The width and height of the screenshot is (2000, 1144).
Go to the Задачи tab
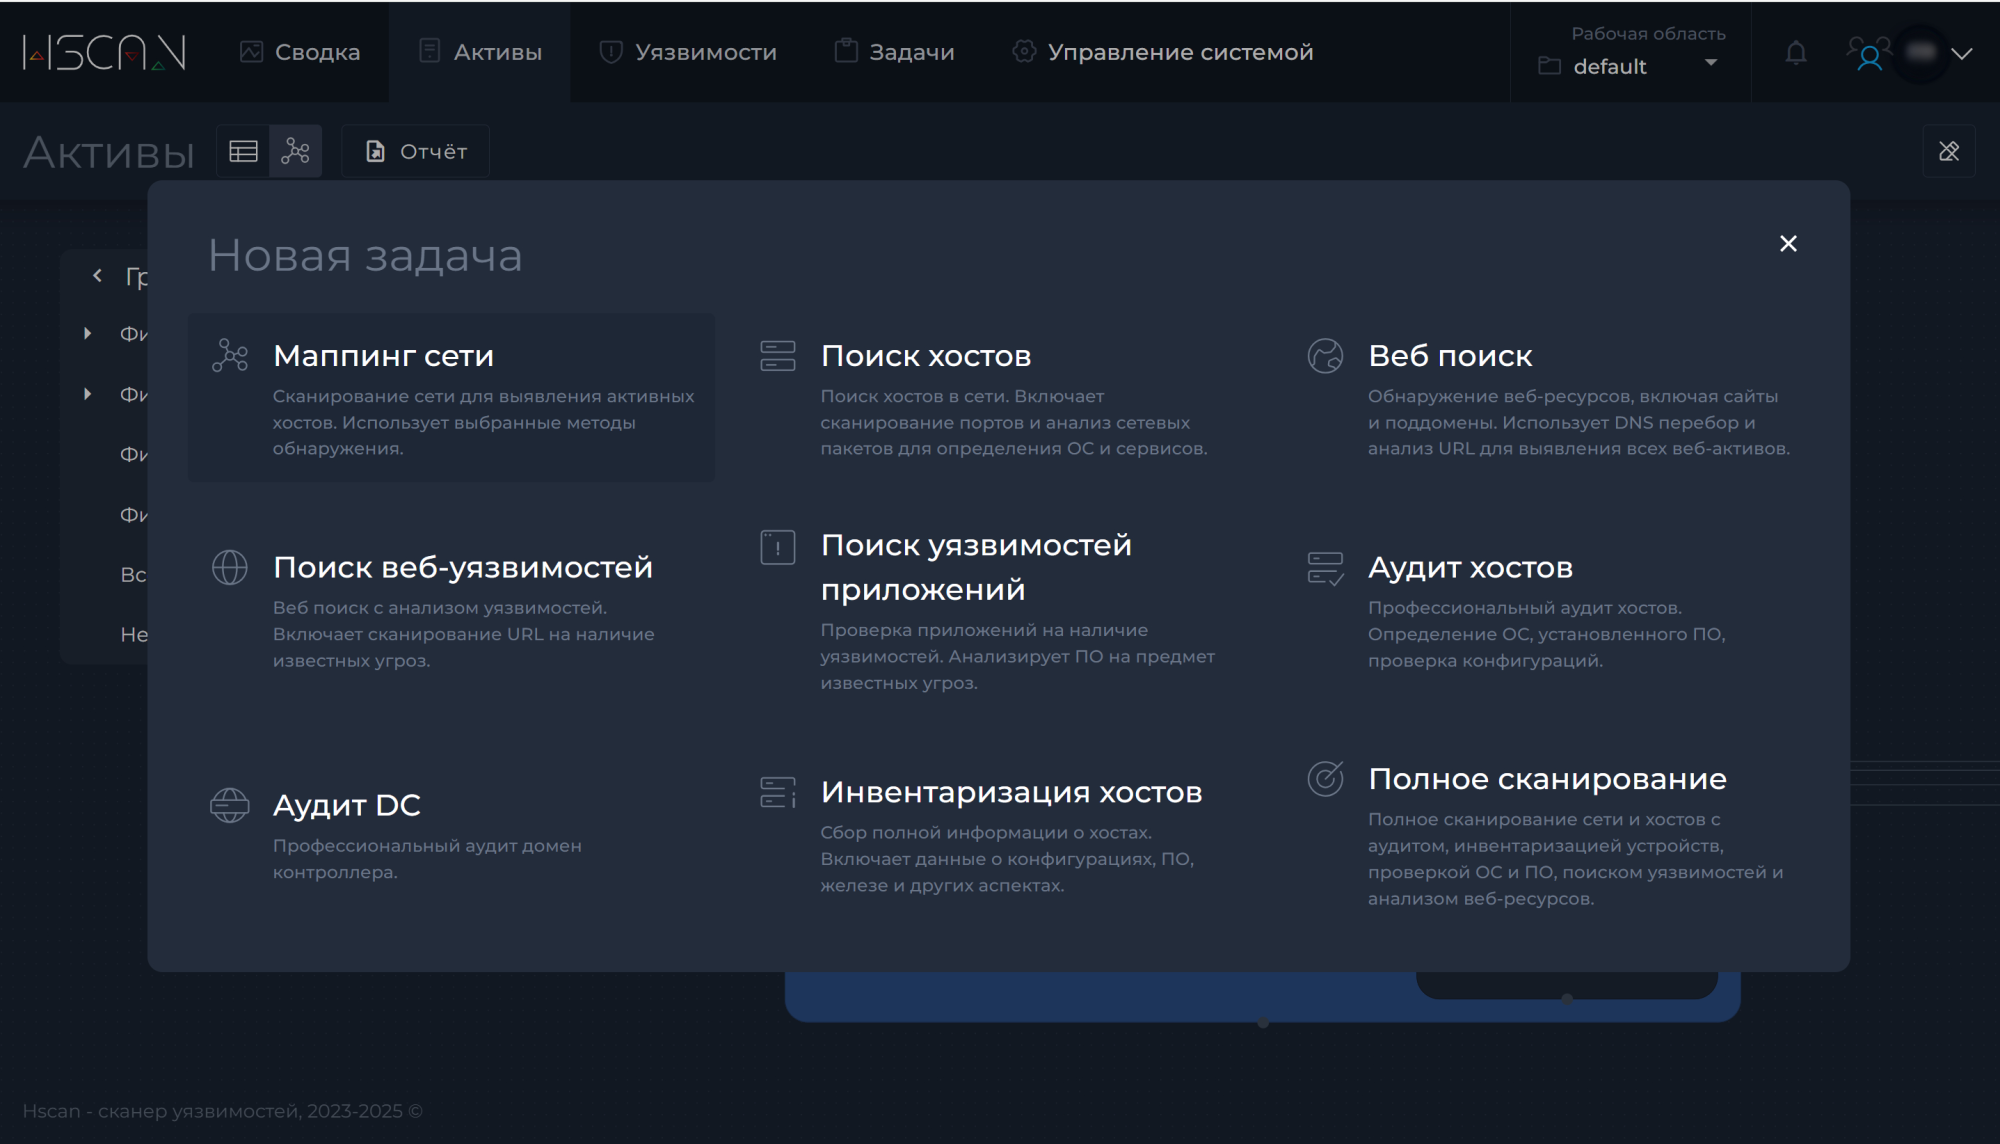click(895, 52)
